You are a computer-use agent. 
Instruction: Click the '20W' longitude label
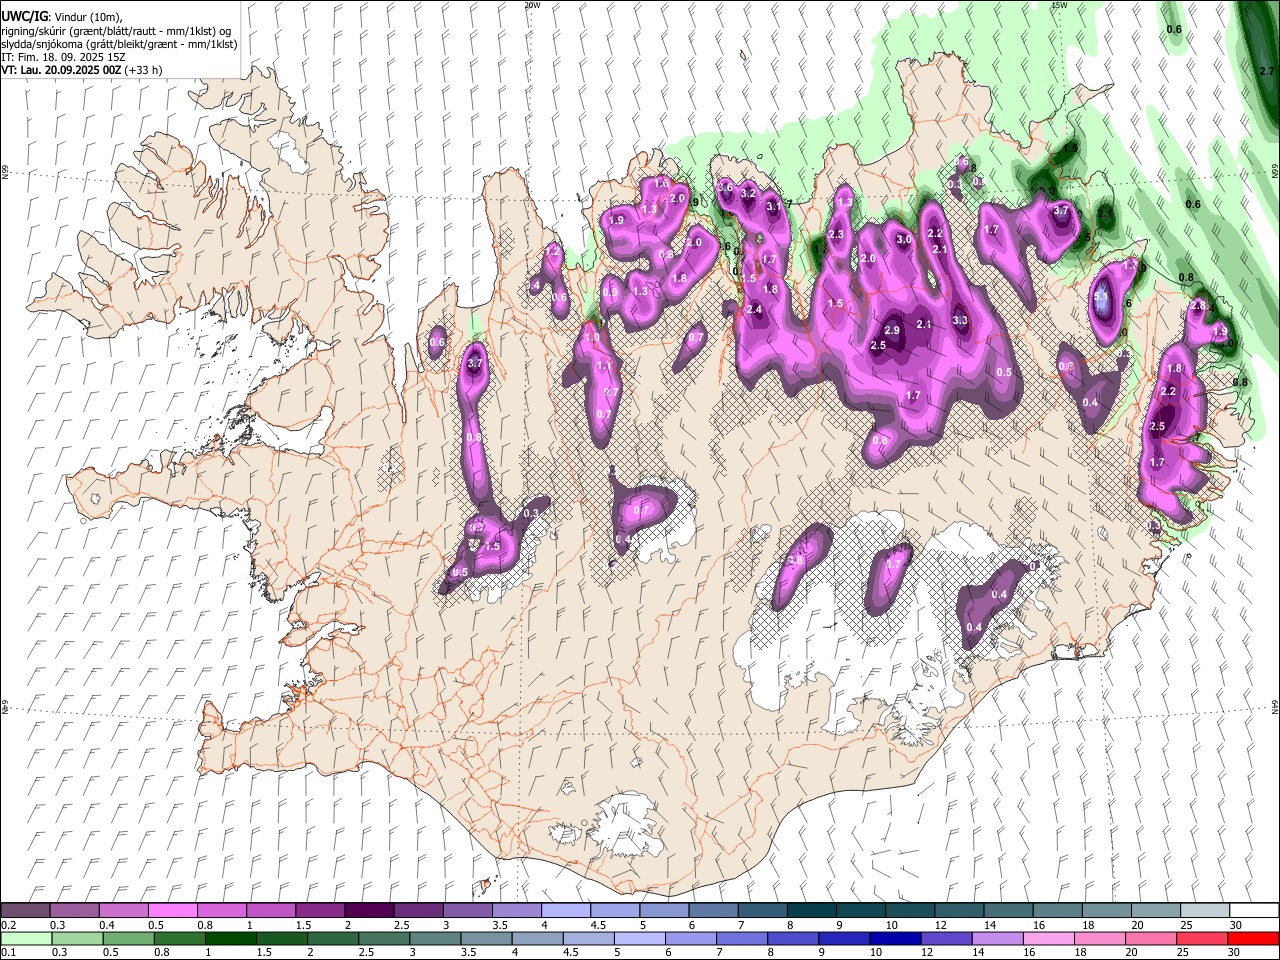[531, 5]
